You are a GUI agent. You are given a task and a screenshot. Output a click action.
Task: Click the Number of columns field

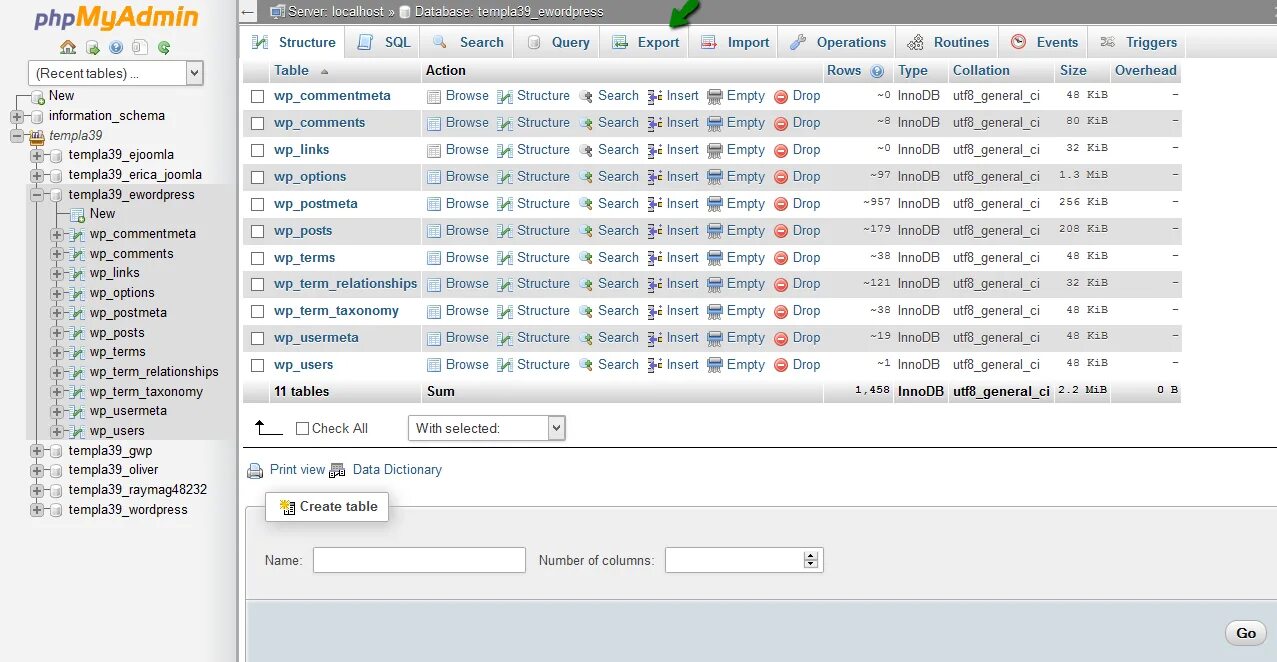click(x=744, y=560)
